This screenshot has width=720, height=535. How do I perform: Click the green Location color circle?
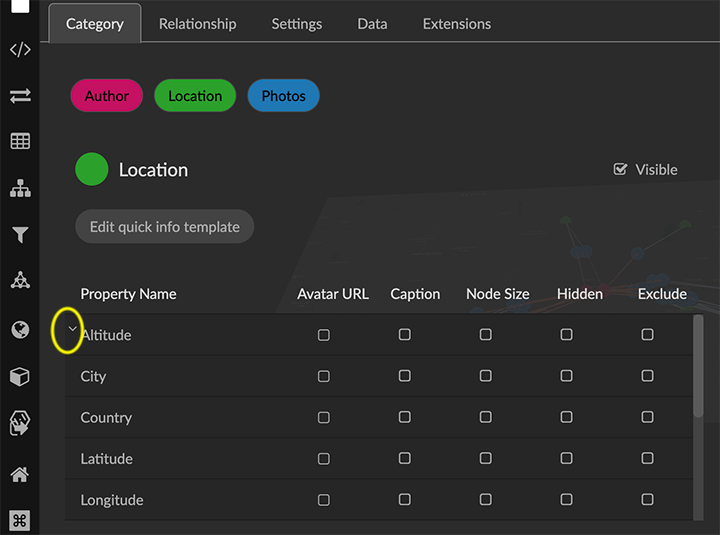click(92, 170)
